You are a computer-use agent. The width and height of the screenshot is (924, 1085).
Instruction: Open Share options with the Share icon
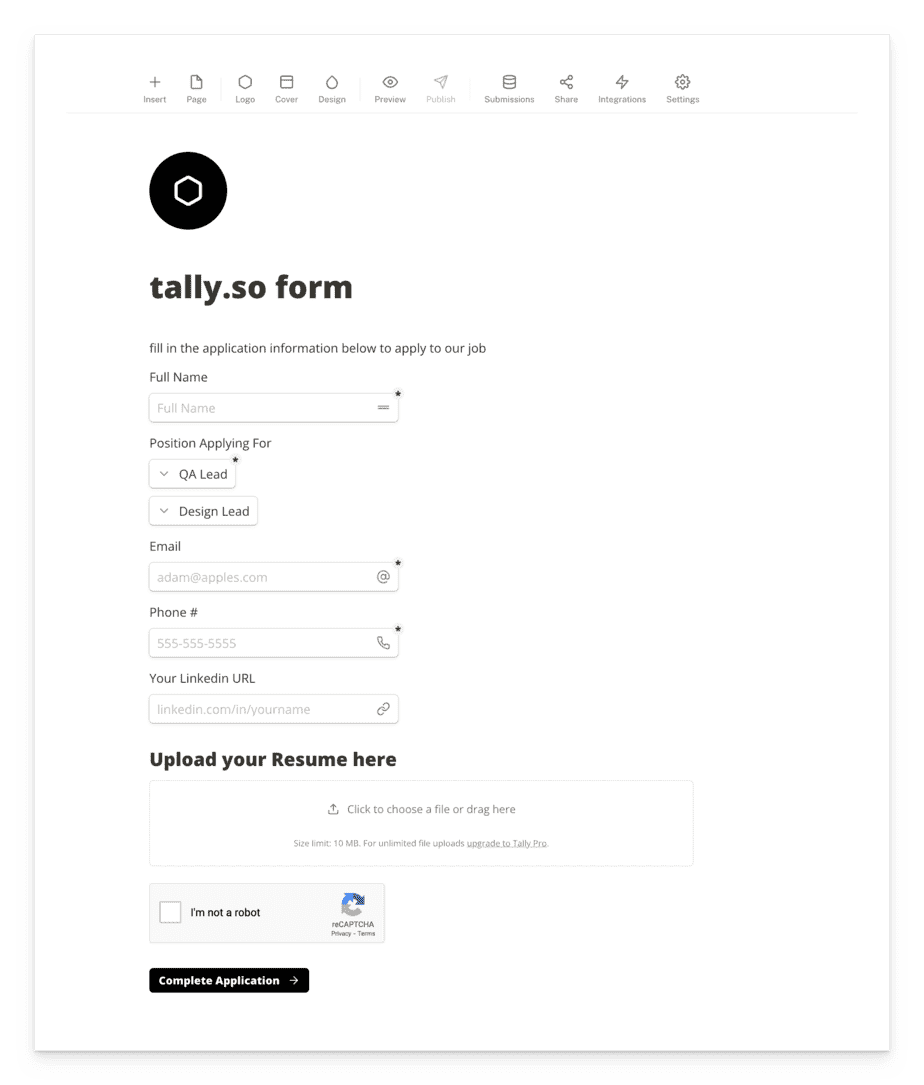(x=566, y=83)
